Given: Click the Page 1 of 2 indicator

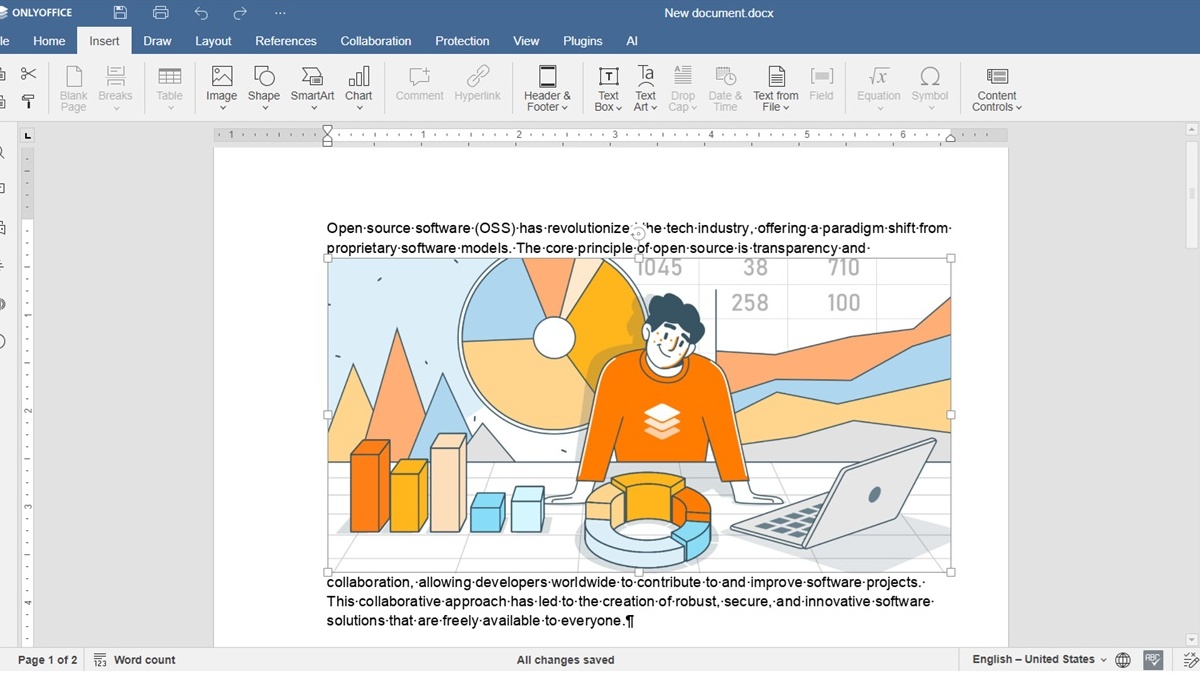Looking at the screenshot, I should click(47, 660).
